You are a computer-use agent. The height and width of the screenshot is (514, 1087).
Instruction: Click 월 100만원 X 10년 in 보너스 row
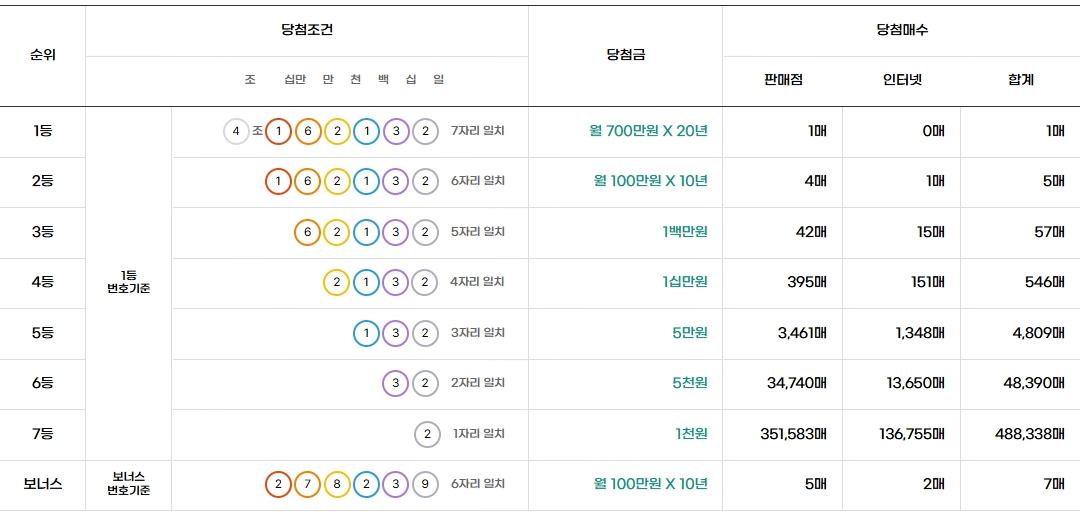pyautogui.click(x=651, y=484)
